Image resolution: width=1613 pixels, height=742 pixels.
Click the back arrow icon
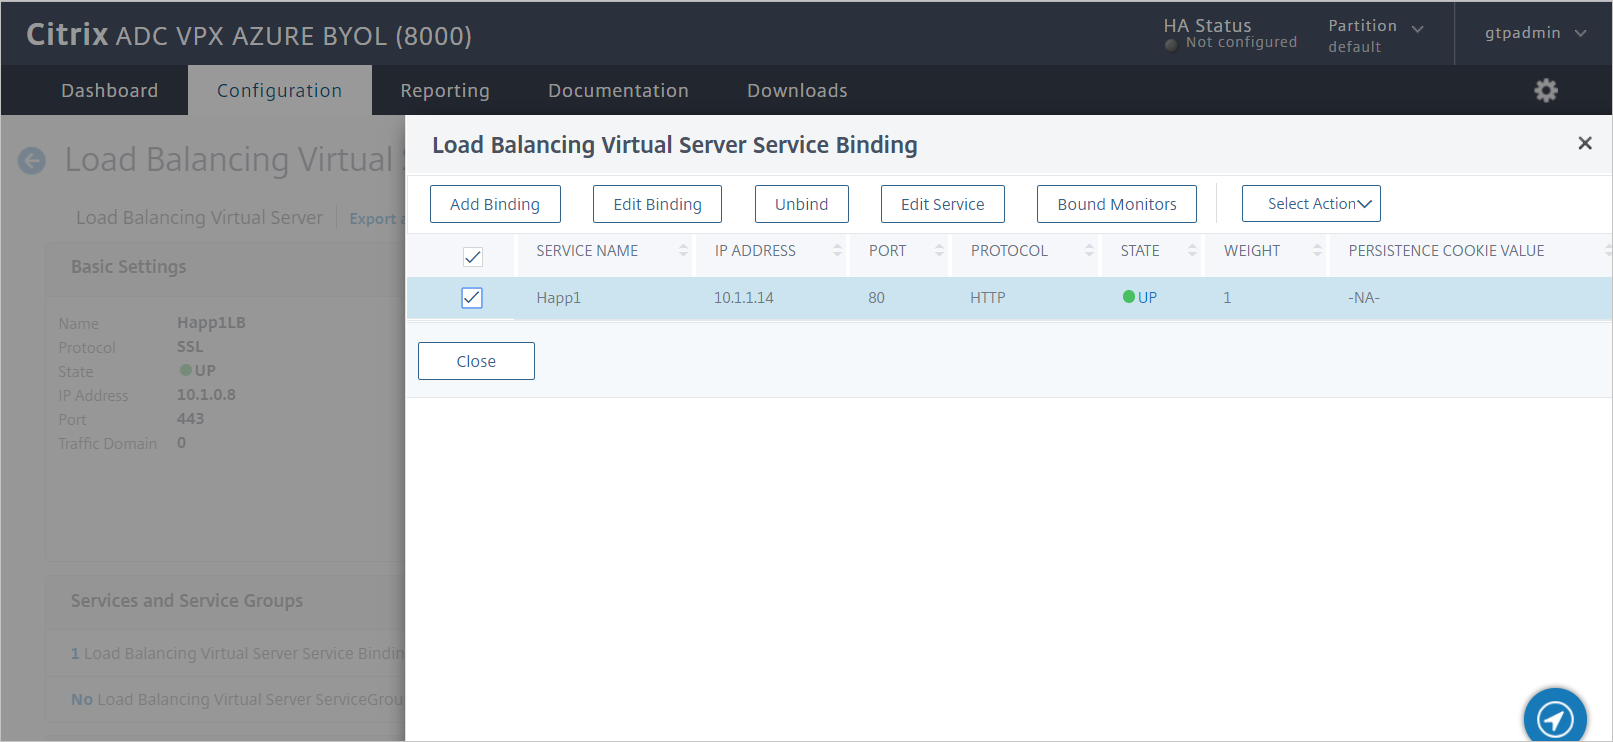32,160
